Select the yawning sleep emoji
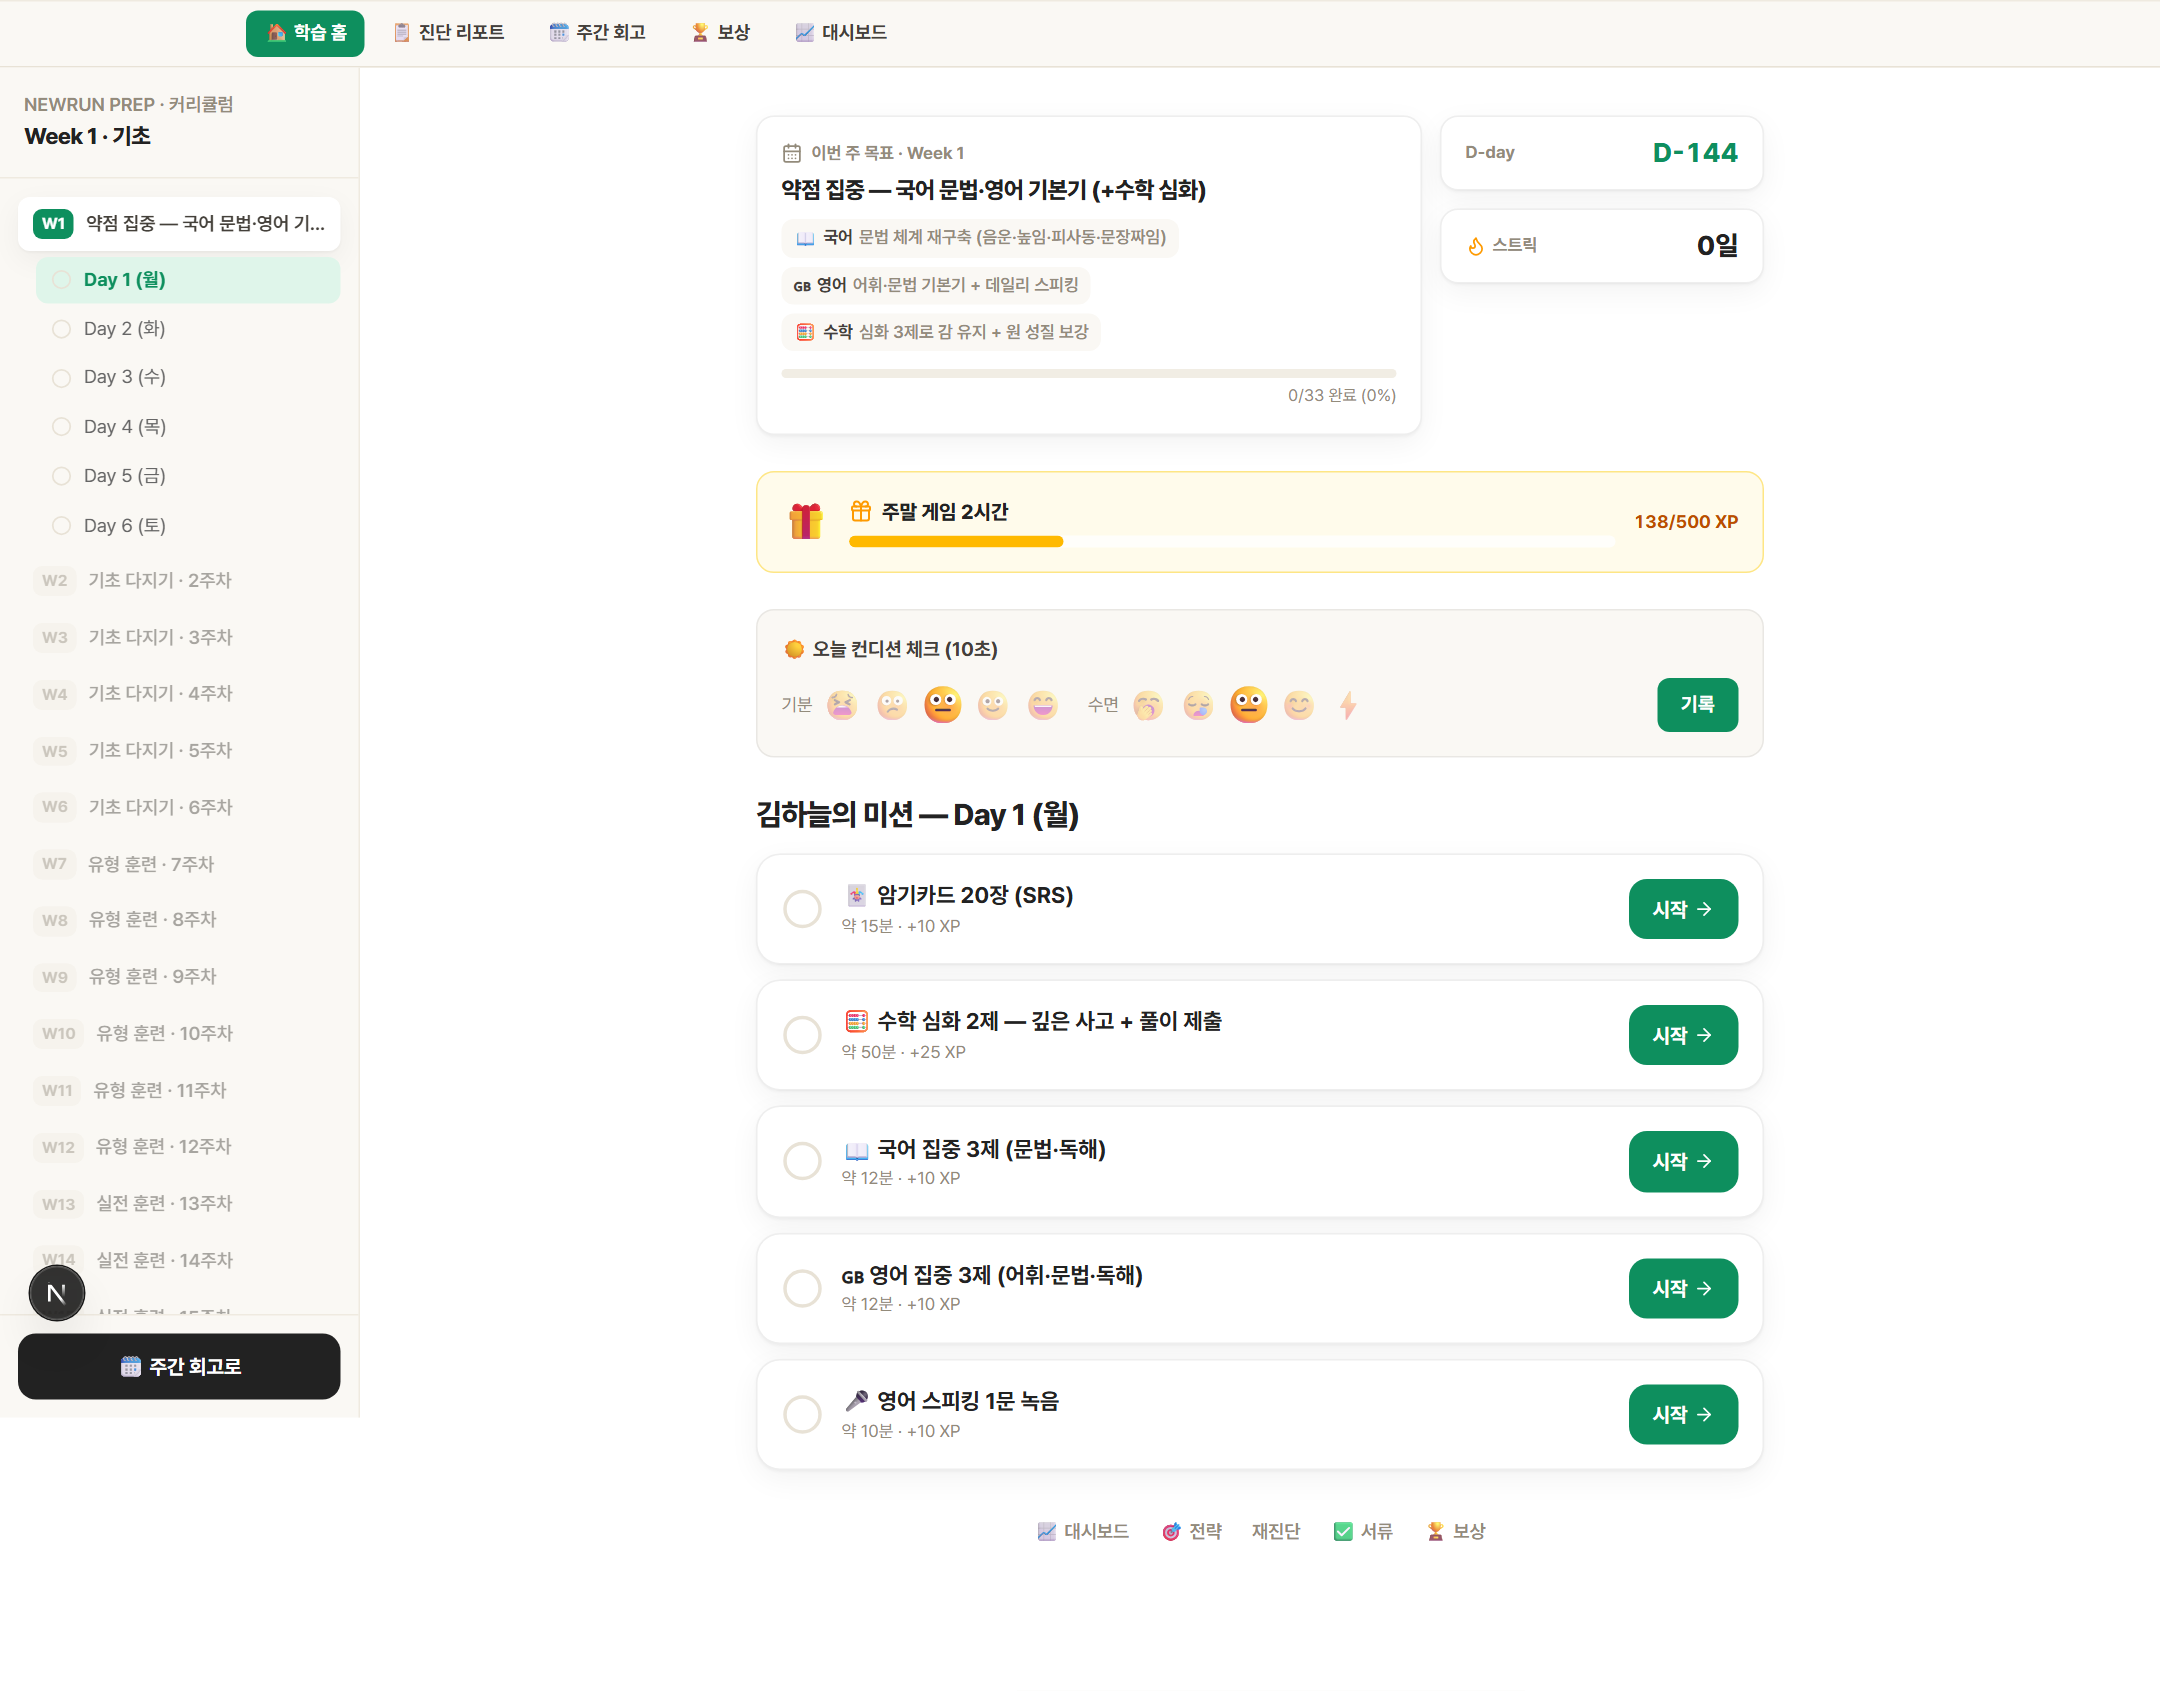2160x1691 pixels. click(1148, 705)
